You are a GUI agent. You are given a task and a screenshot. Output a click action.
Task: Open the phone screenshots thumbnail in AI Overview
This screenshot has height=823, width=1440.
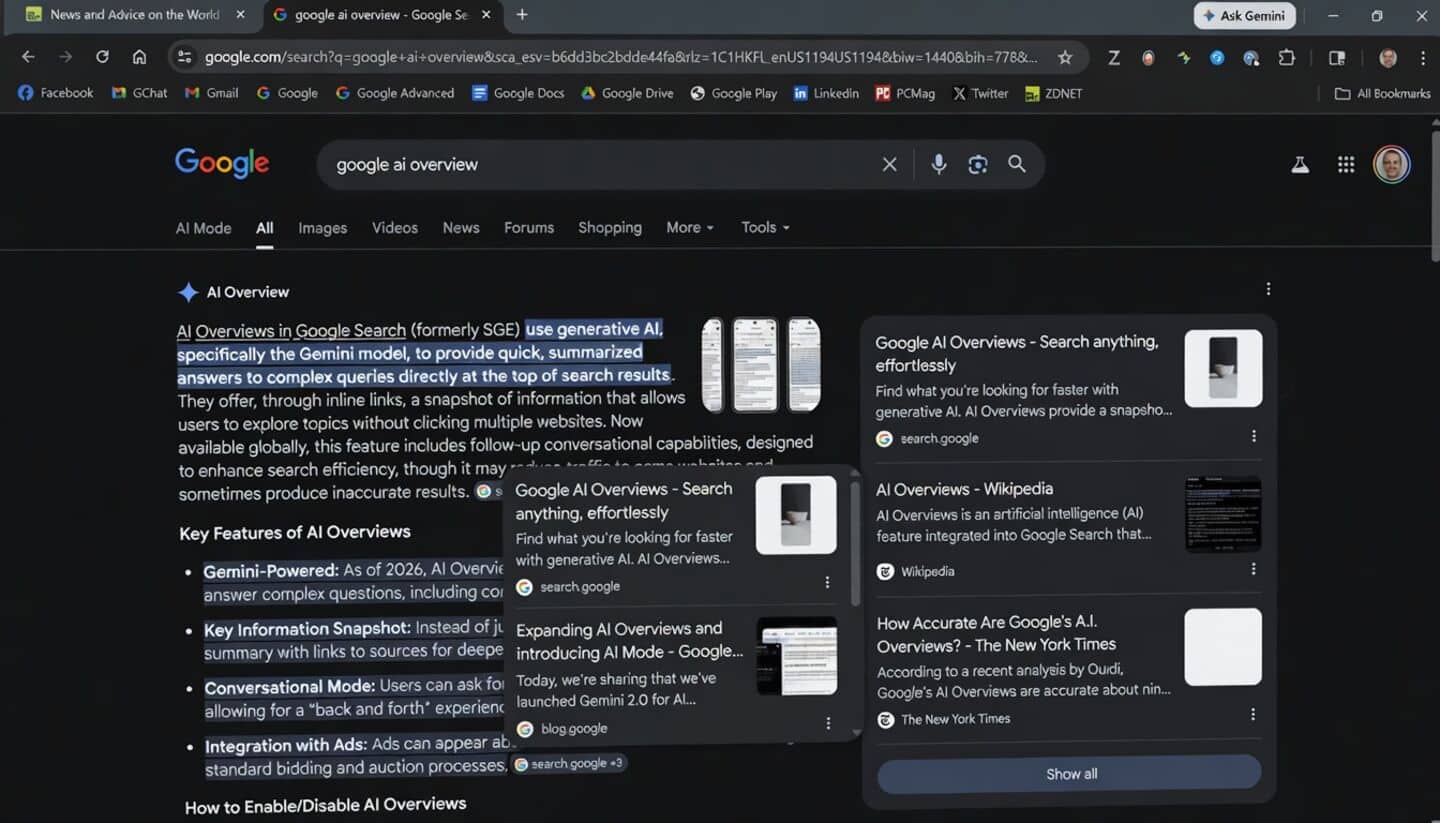click(761, 365)
